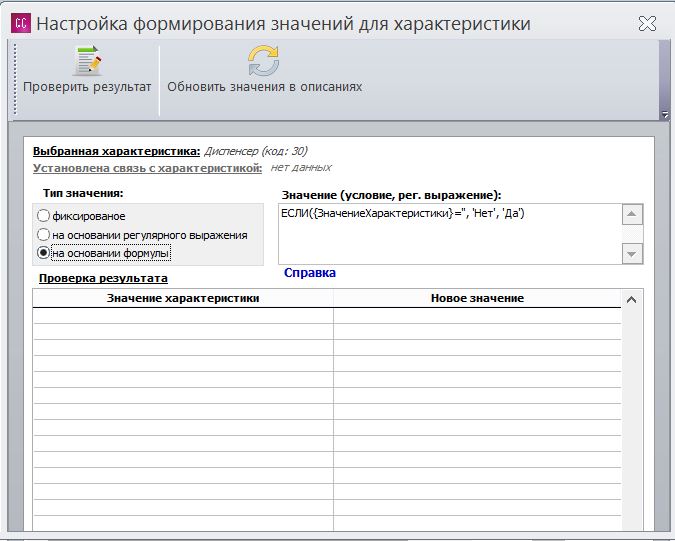Click the нет данных value text
This screenshot has width=675, height=541.
[301, 167]
